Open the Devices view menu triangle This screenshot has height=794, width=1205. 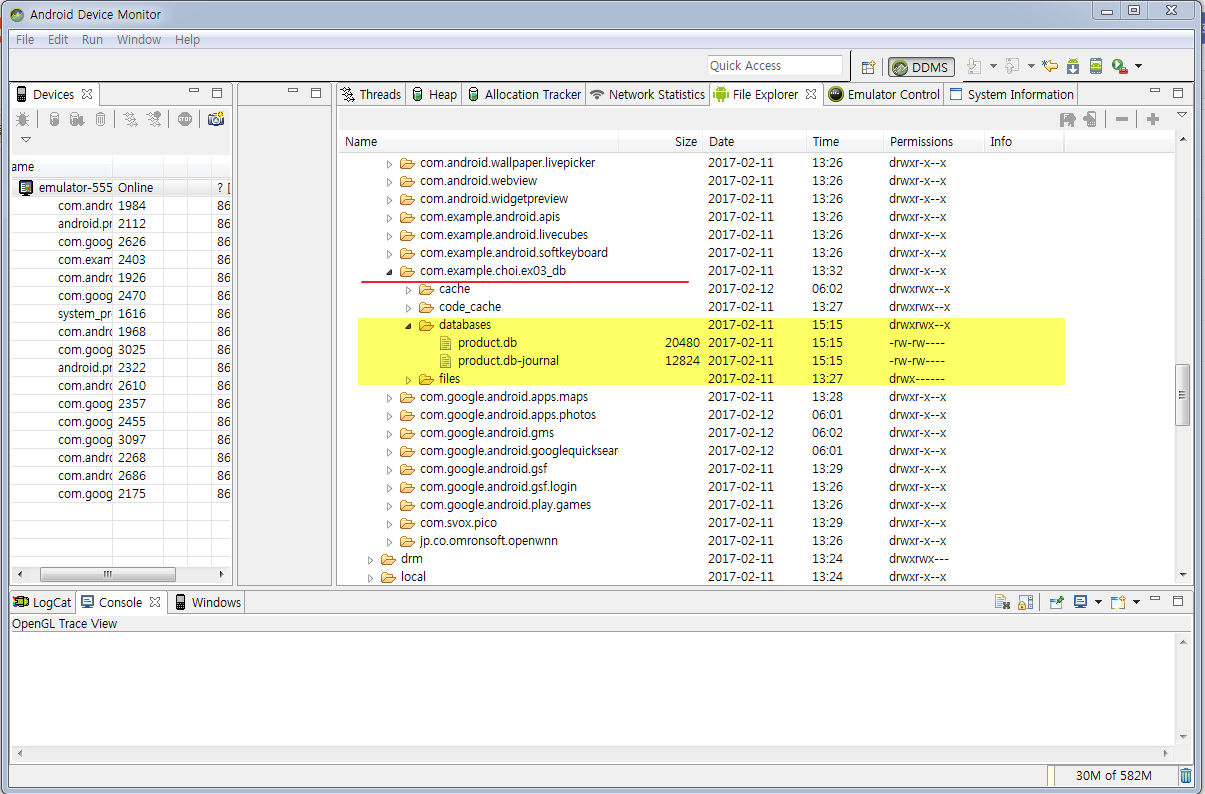(x=26, y=139)
